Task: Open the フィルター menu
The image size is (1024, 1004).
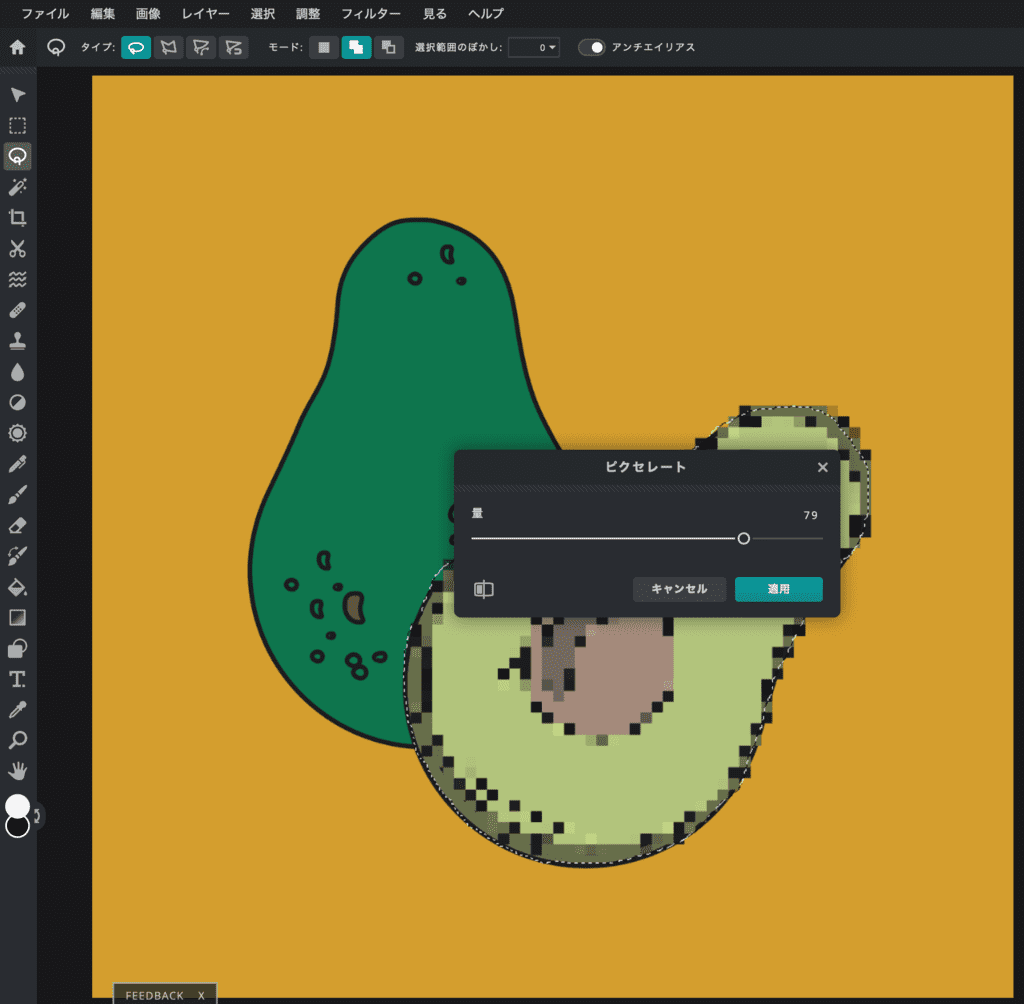Action: [x=371, y=14]
